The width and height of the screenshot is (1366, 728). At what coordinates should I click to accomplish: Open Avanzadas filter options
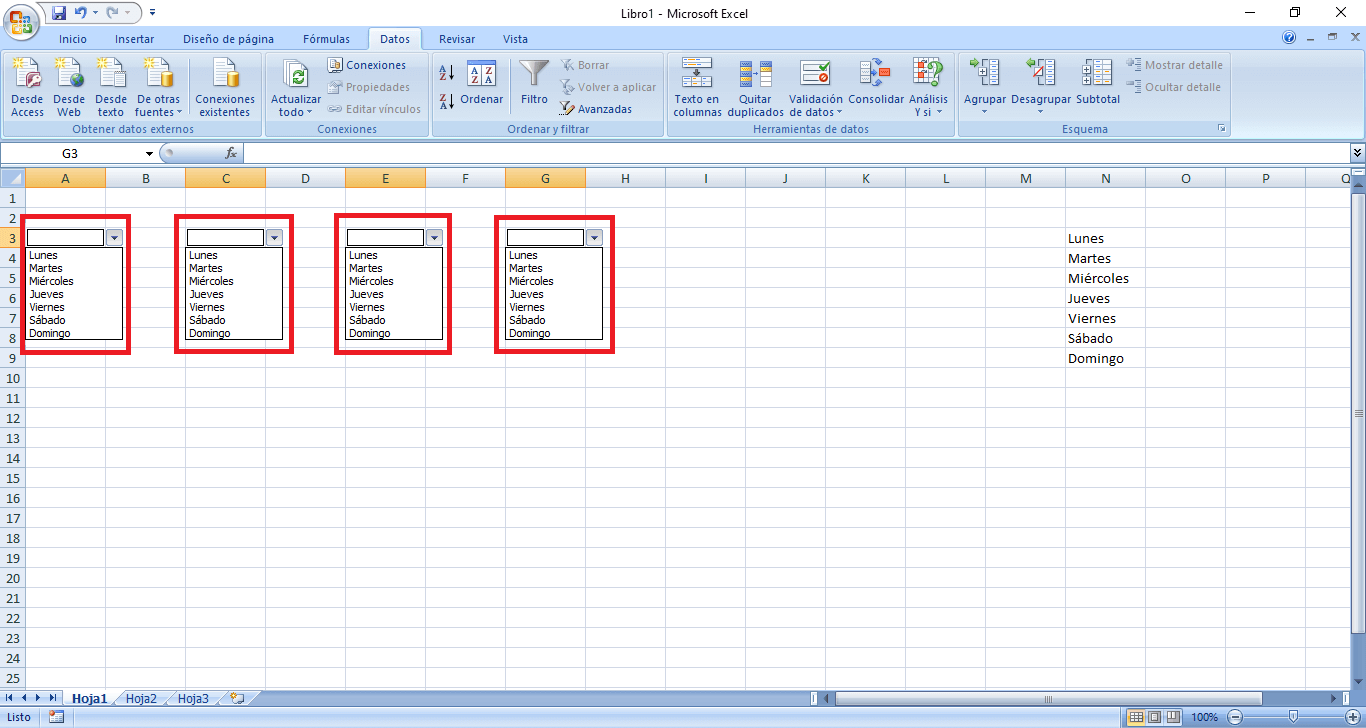pyautogui.click(x=596, y=109)
